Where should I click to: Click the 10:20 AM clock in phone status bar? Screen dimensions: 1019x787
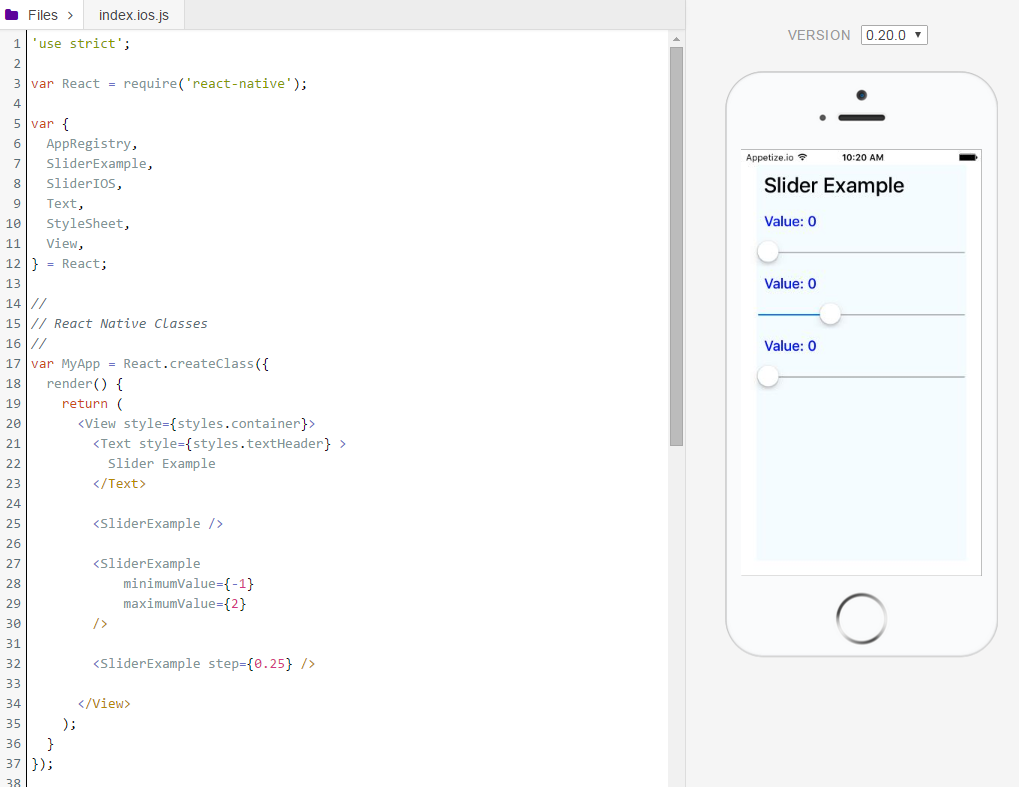coord(862,158)
